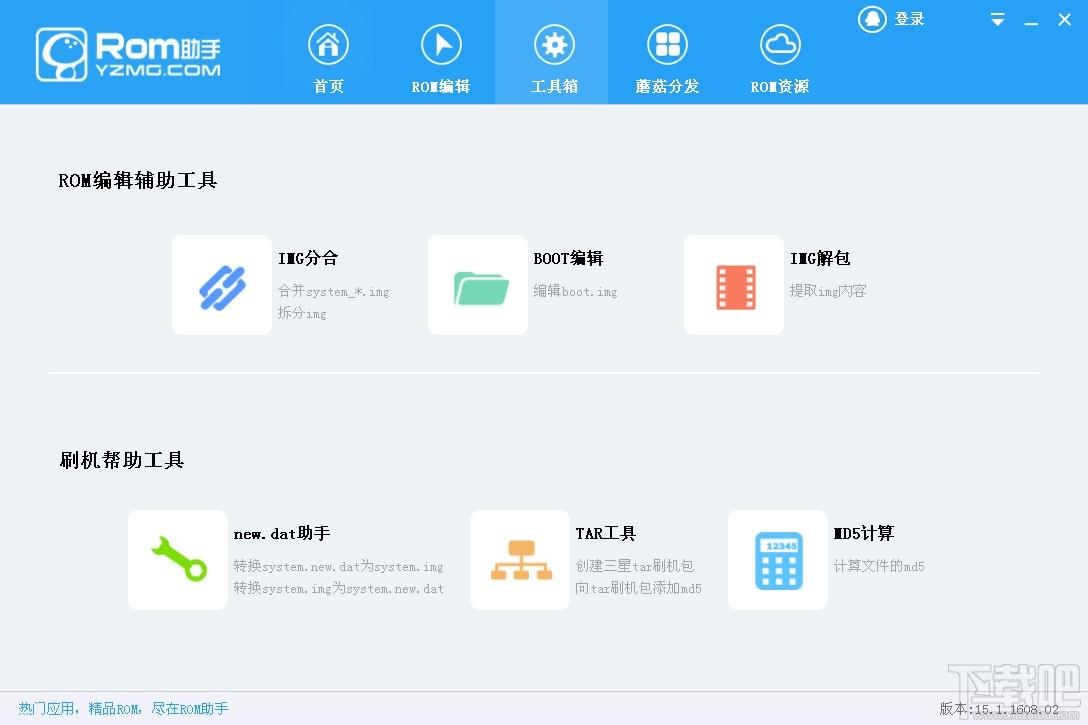This screenshot has width=1088, height=725.
Task: Click the 登录 login link
Action: pos(910,19)
